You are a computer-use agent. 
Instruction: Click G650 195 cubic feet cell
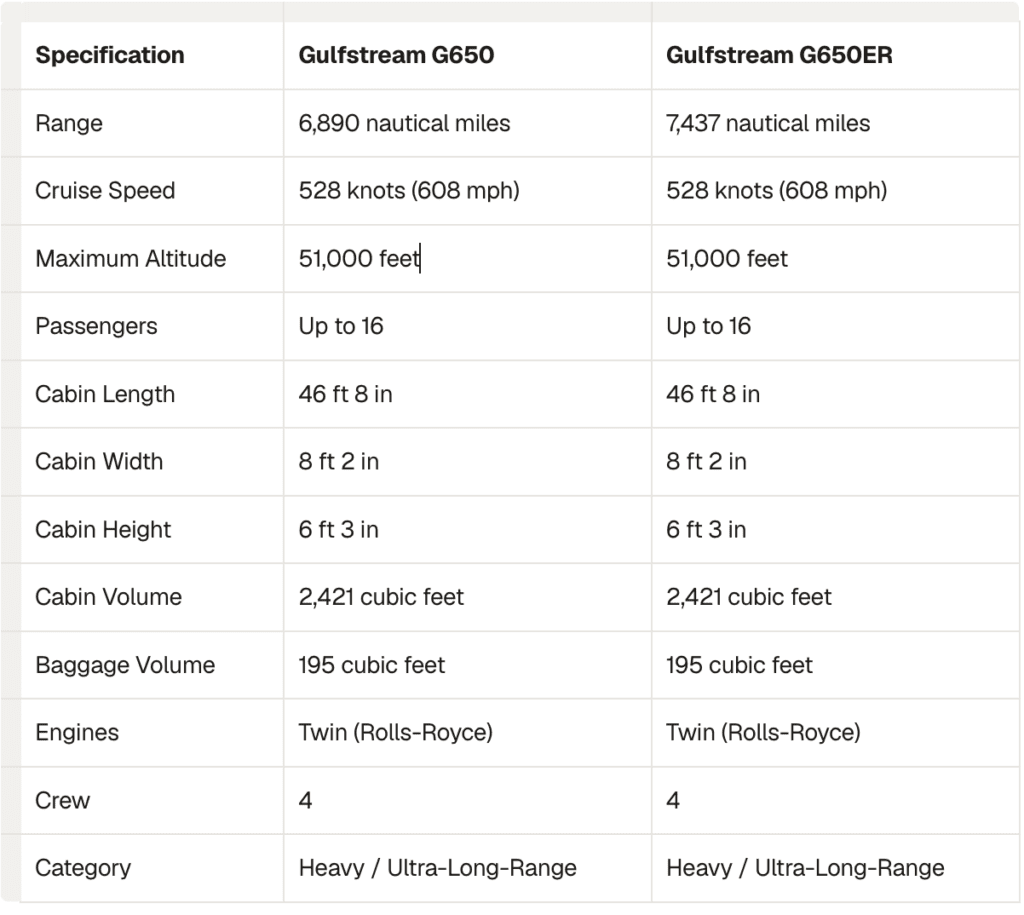click(x=468, y=665)
